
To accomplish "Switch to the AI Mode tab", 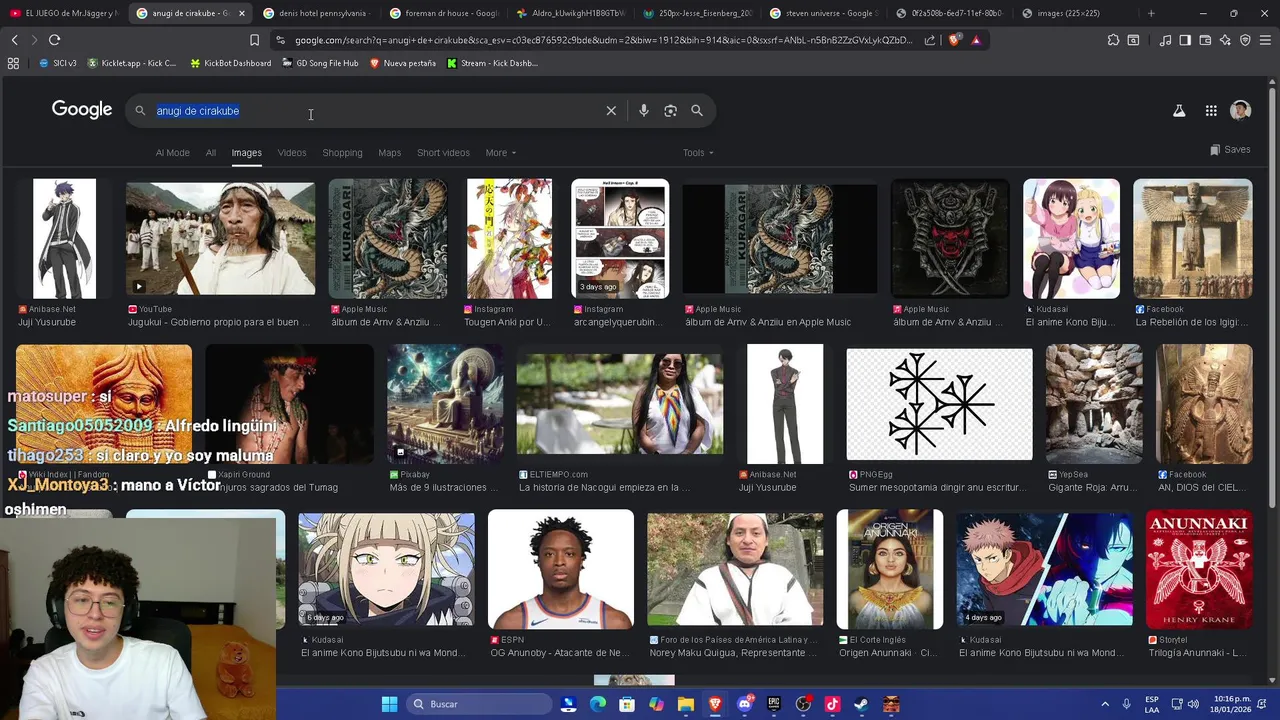I will pyautogui.click(x=172, y=153).
